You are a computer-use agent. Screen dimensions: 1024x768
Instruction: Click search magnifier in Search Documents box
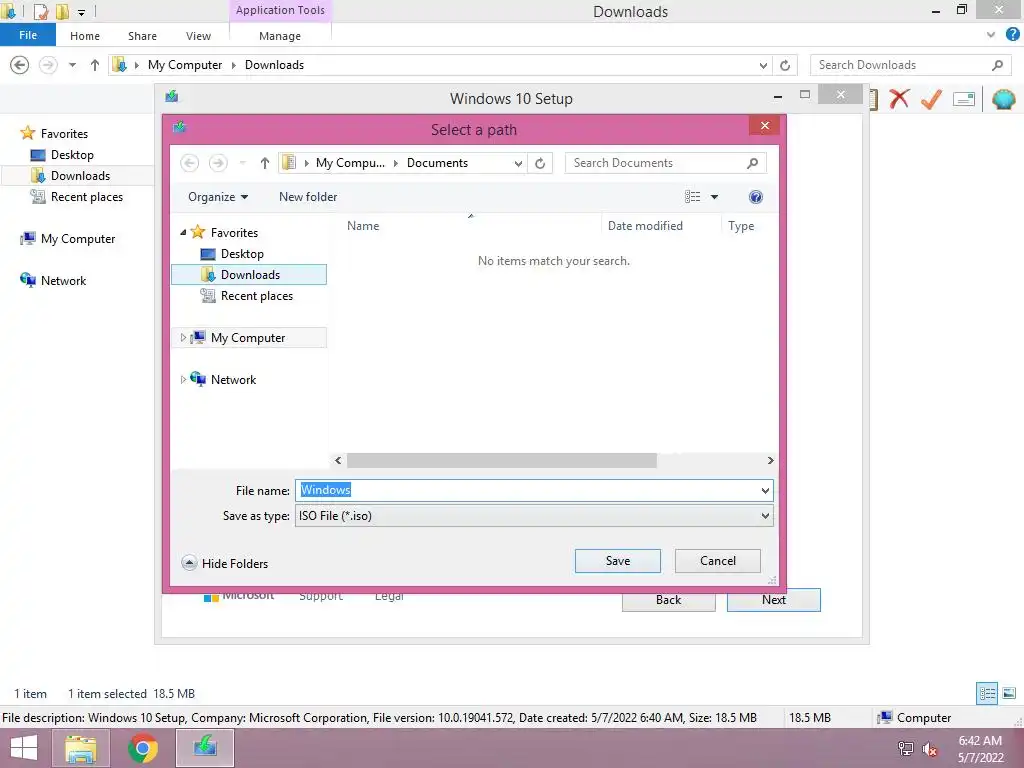(752, 163)
